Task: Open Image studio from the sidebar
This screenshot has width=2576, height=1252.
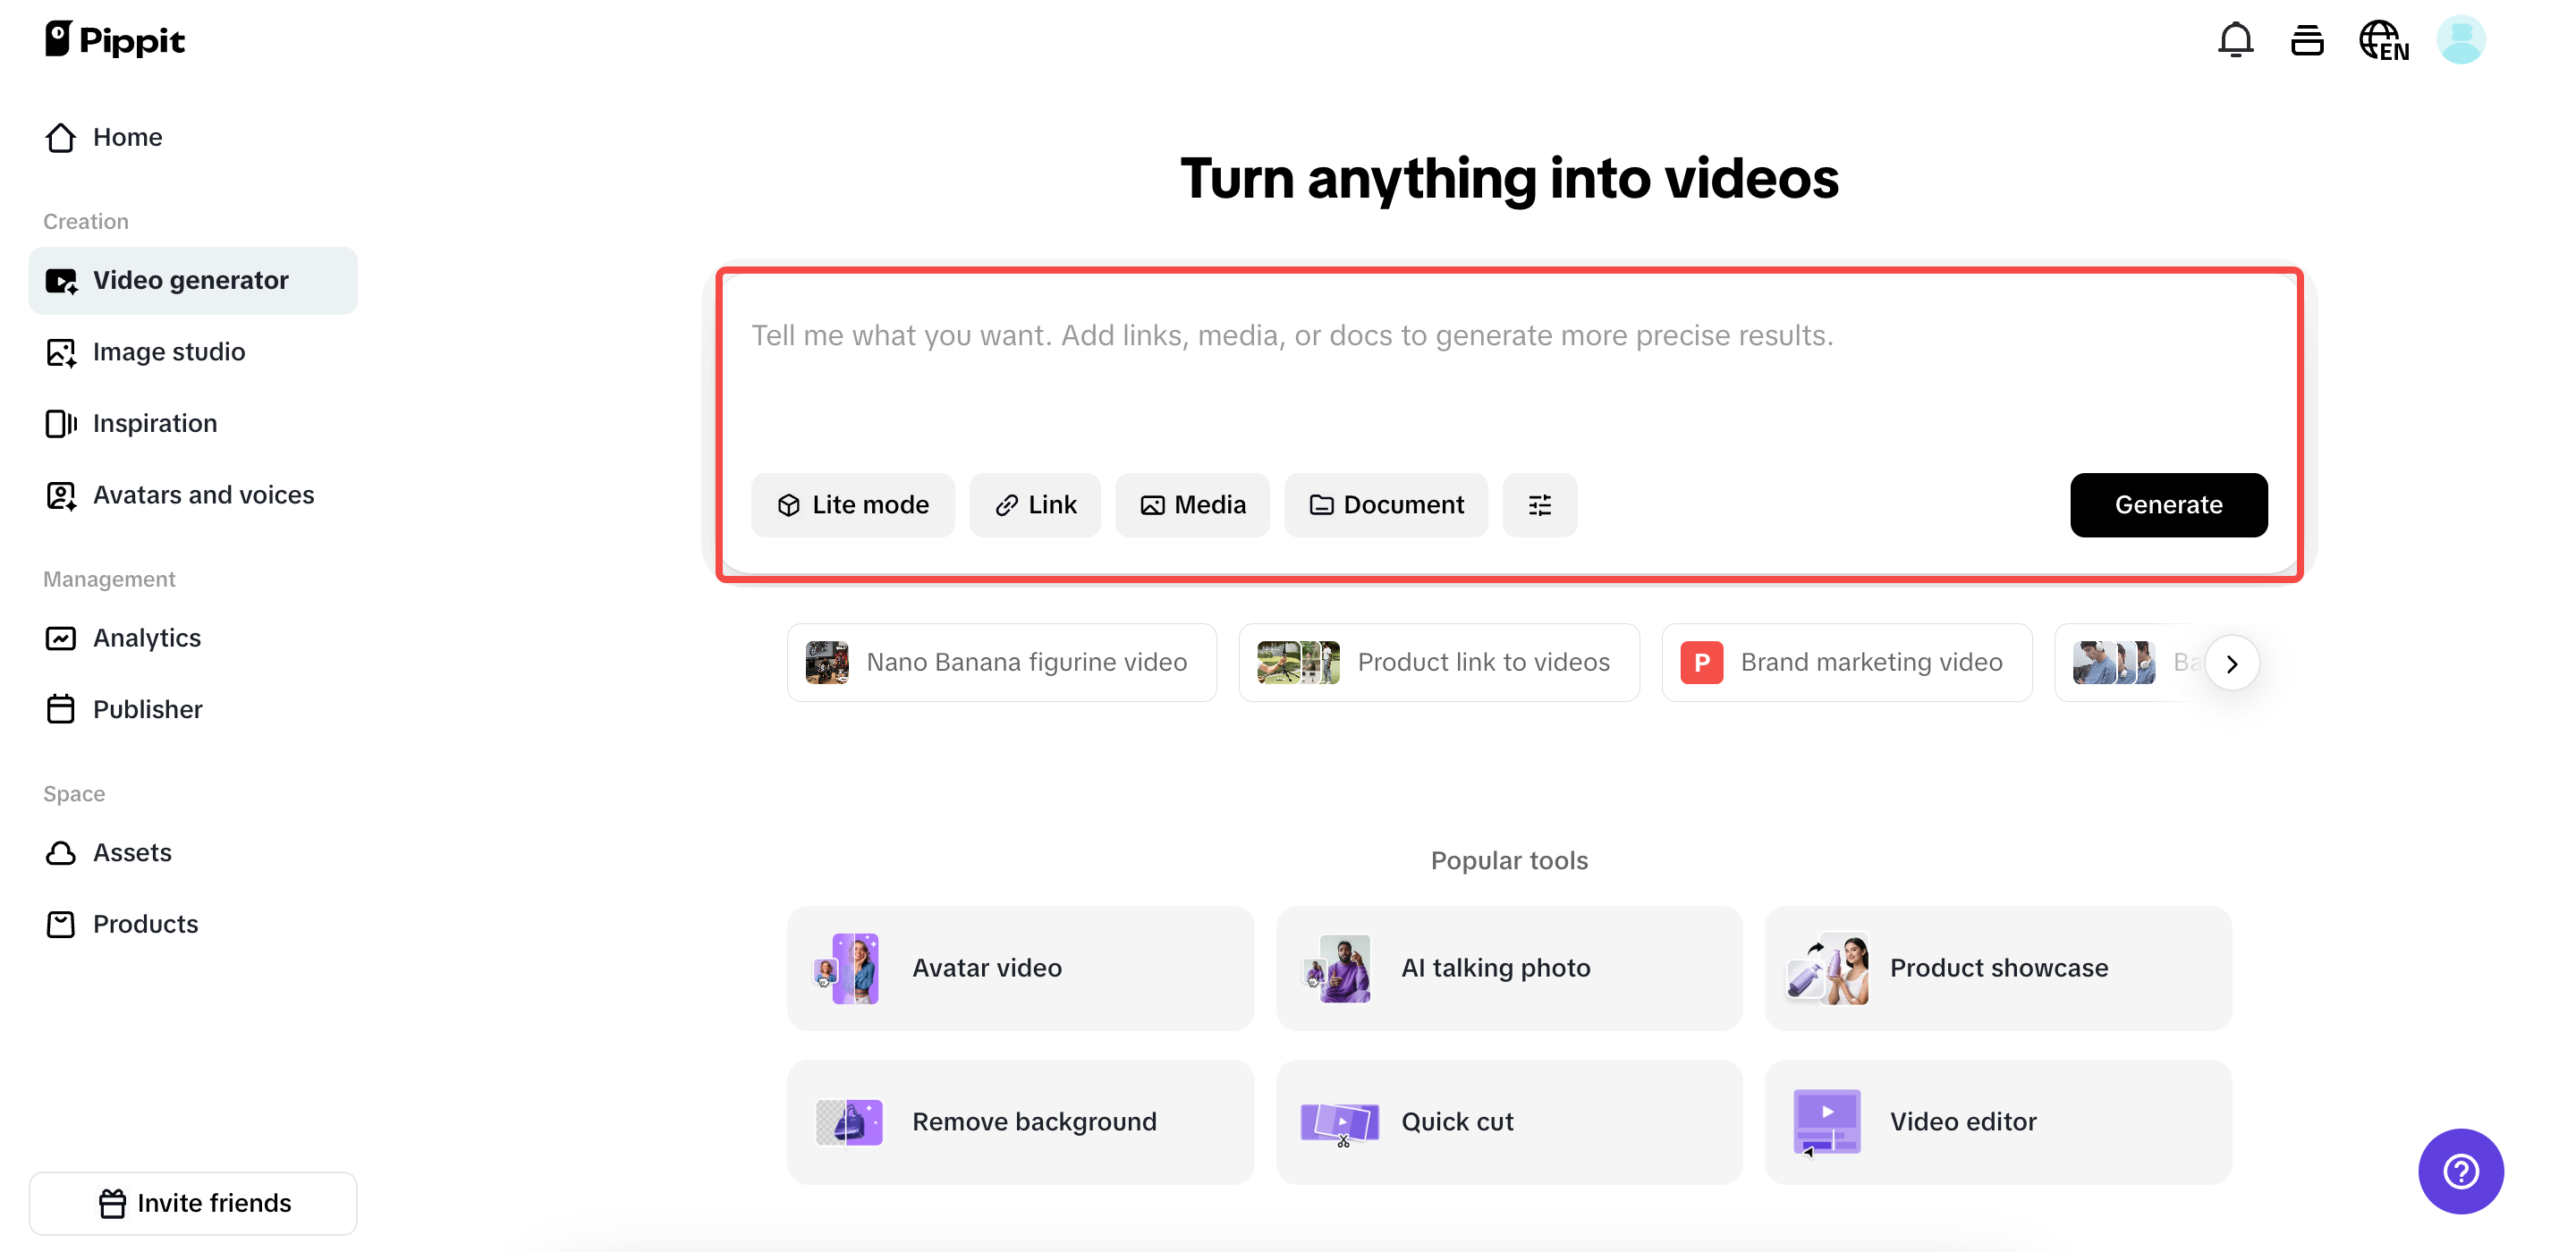Action: (168, 351)
